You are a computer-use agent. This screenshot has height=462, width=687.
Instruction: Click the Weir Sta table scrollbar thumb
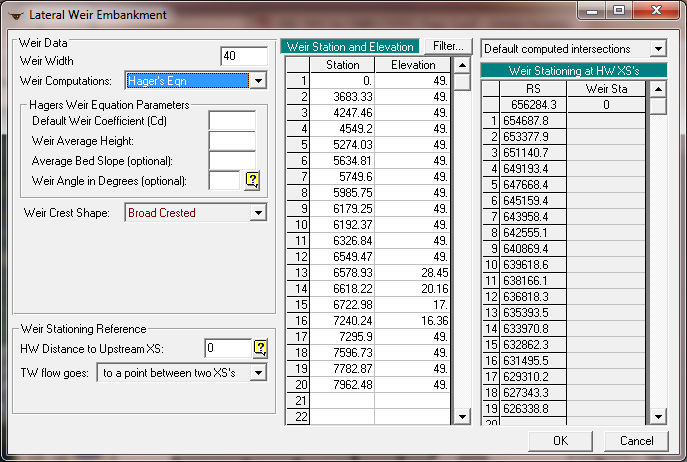tap(658, 106)
